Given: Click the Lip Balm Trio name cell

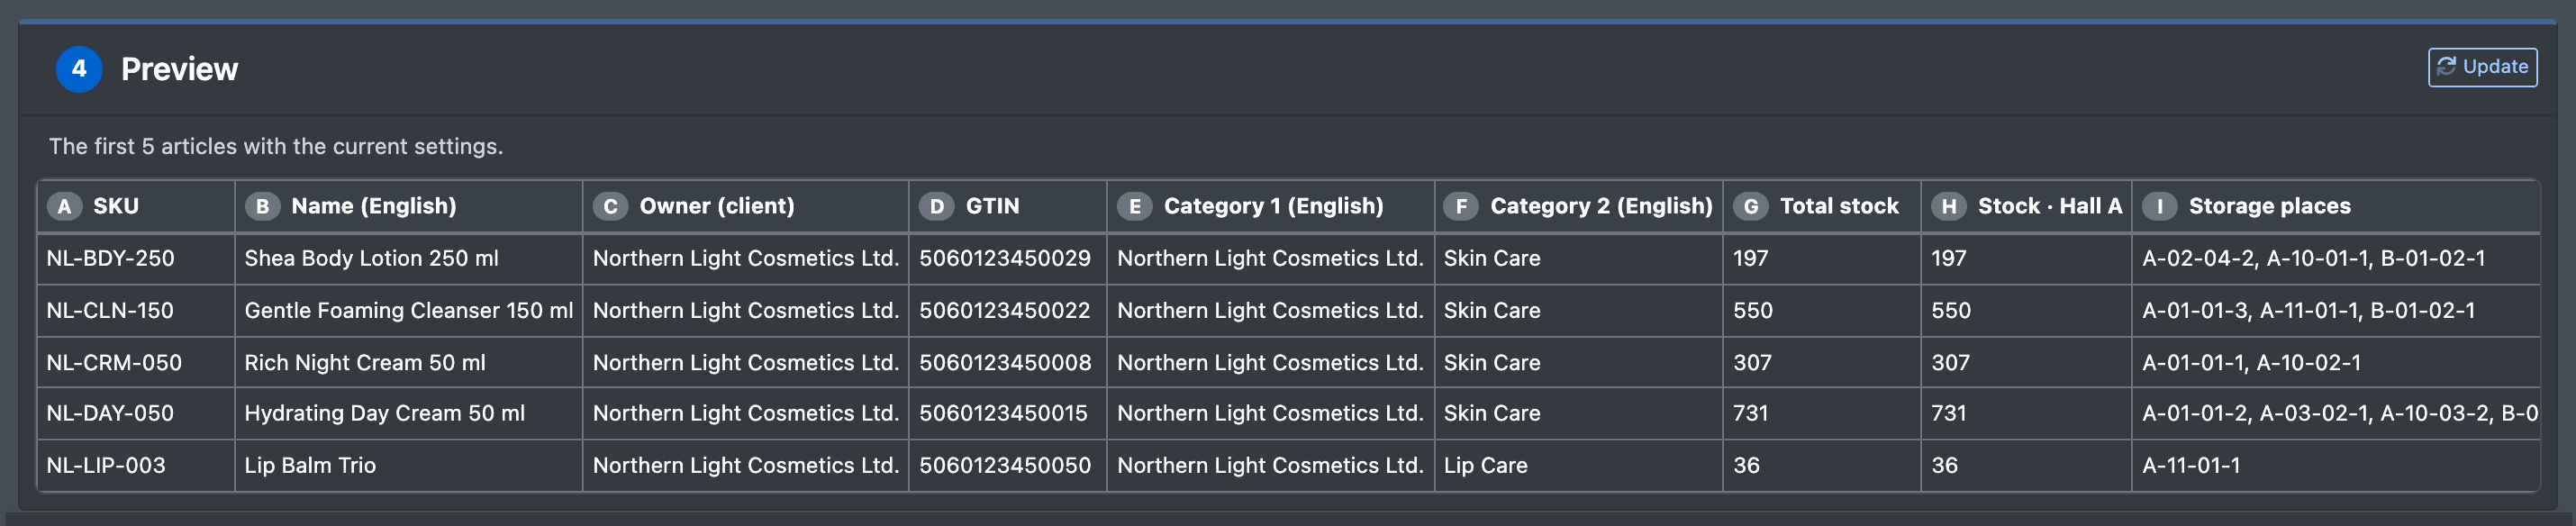Looking at the screenshot, I should point(408,465).
